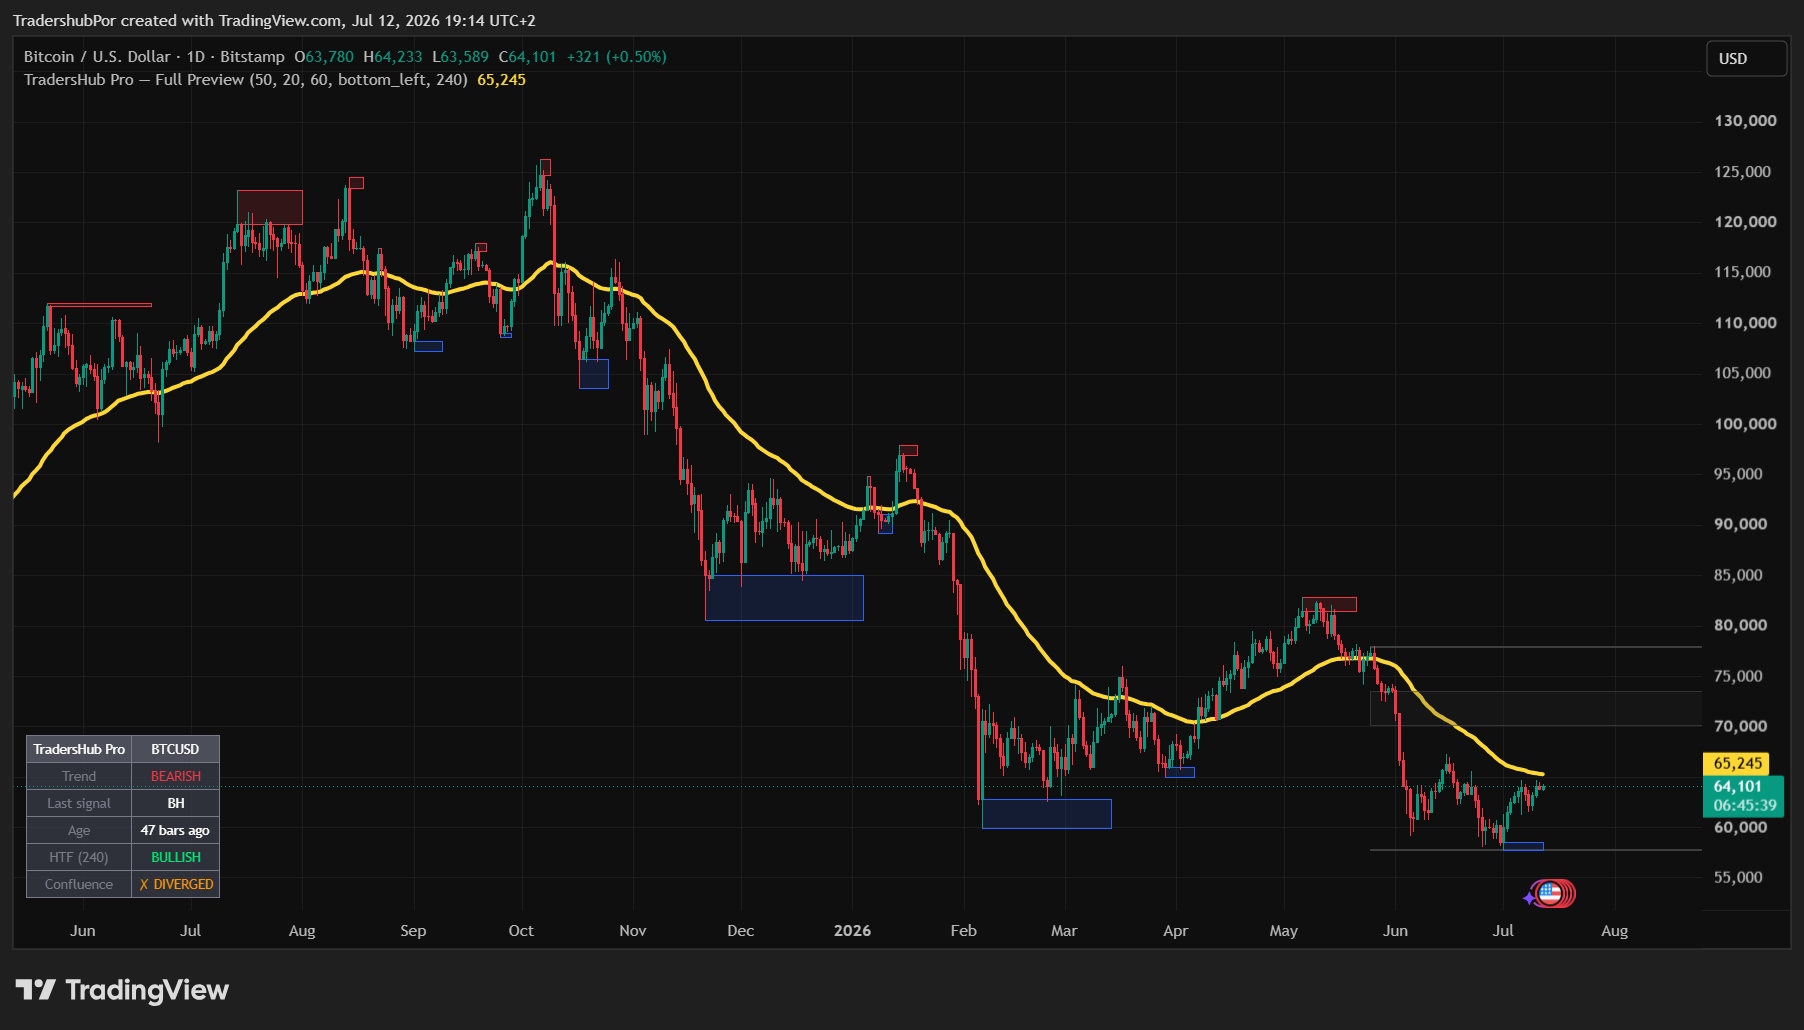Click the 47 bars ago value
The width and height of the screenshot is (1804, 1030).
175,830
